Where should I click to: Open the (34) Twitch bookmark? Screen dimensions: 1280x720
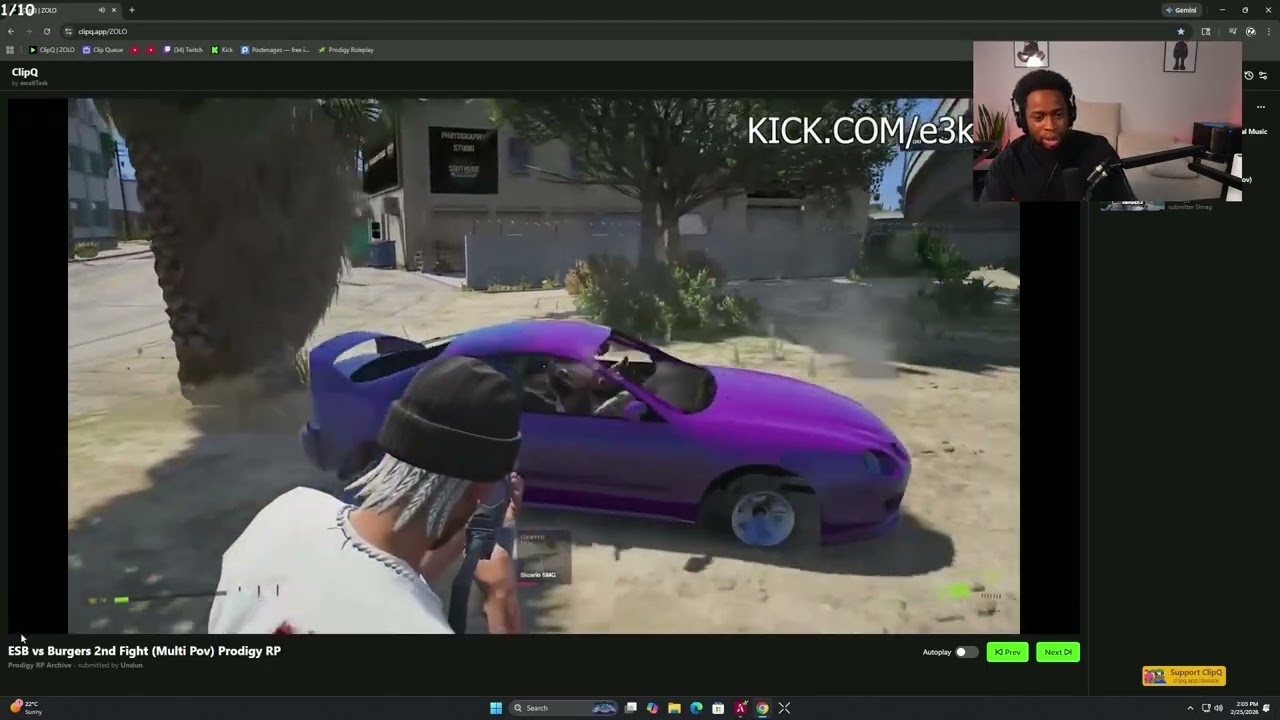pos(183,50)
